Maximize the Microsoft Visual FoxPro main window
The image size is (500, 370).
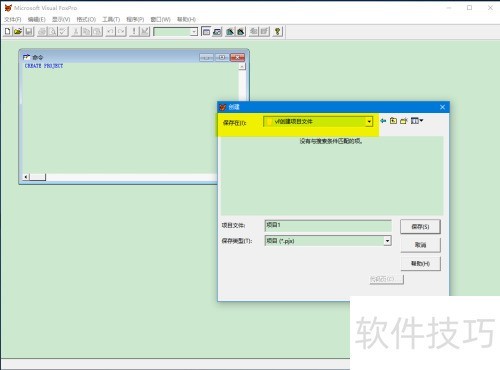click(x=469, y=8)
